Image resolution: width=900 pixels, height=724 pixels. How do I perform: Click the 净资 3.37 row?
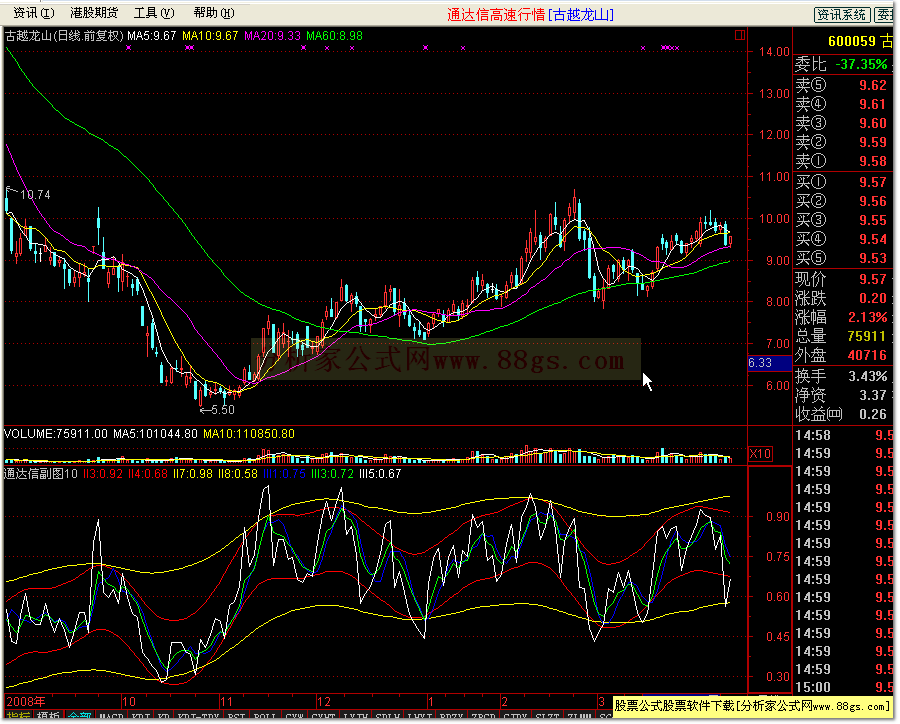841,395
